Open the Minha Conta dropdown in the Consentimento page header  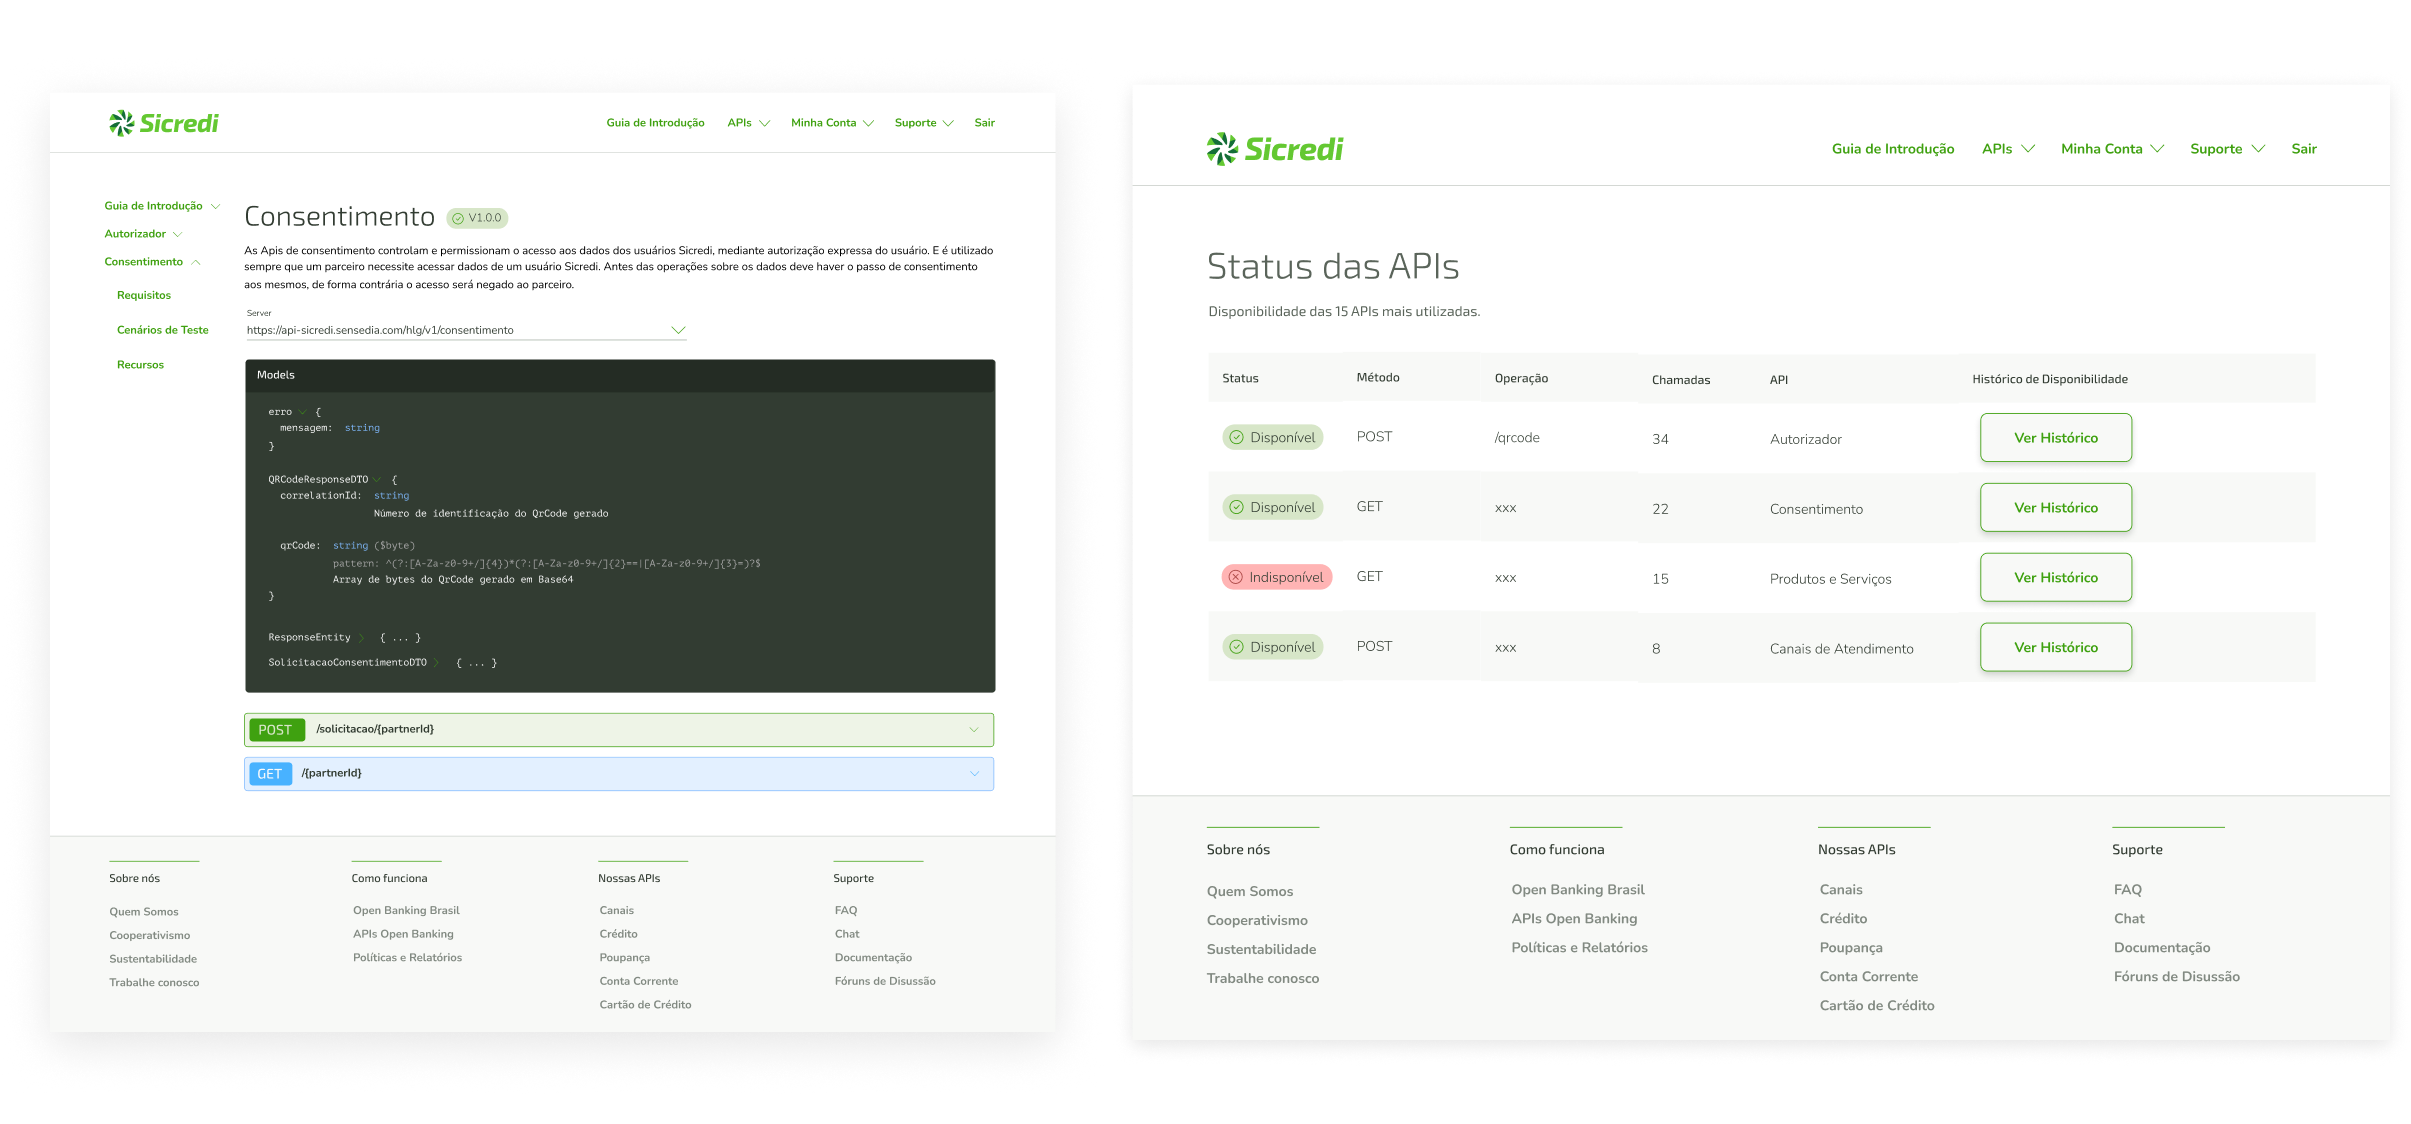click(x=832, y=123)
